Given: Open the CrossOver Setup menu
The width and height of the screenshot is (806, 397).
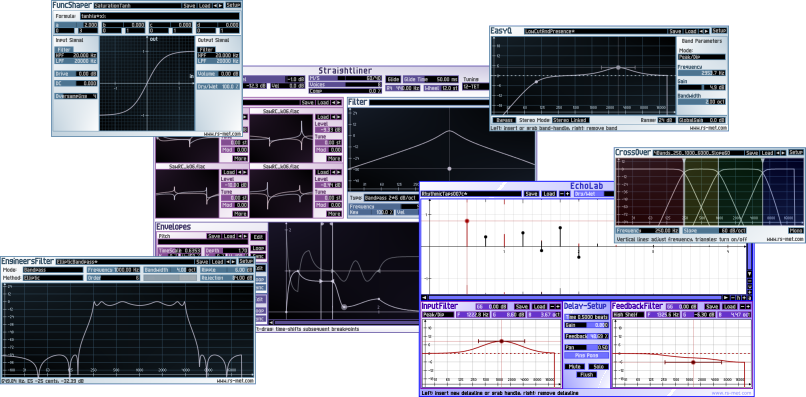Looking at the screenshot, I should tap(796, 153).
